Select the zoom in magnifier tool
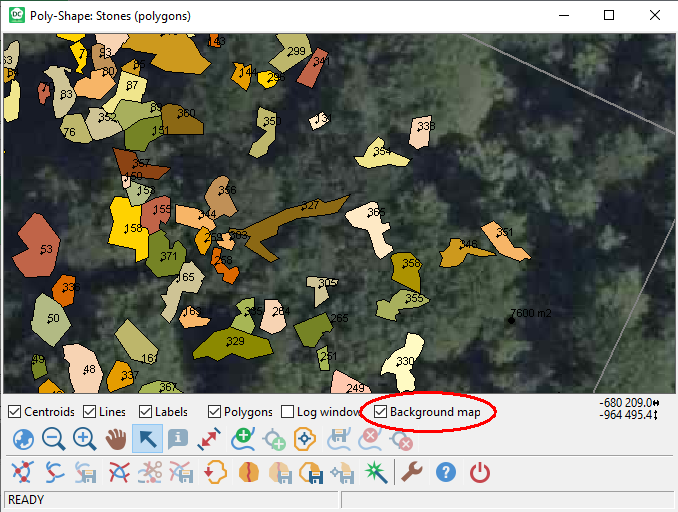678x512 pixels. point(84,439)
